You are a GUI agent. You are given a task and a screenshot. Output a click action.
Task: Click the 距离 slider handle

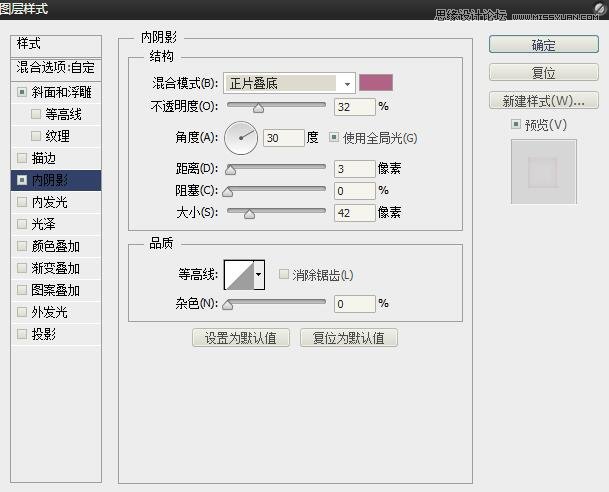[x=230, y=170]
